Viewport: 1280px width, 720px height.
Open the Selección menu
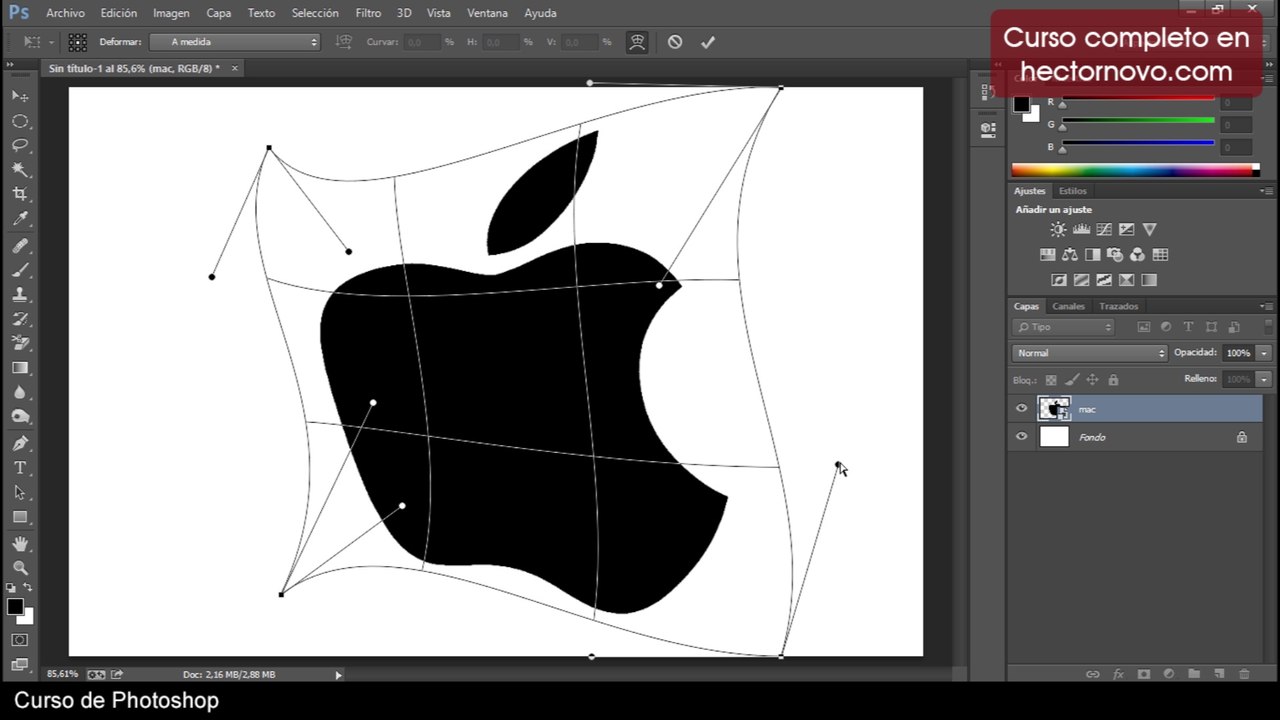click(x=315, y=13)
